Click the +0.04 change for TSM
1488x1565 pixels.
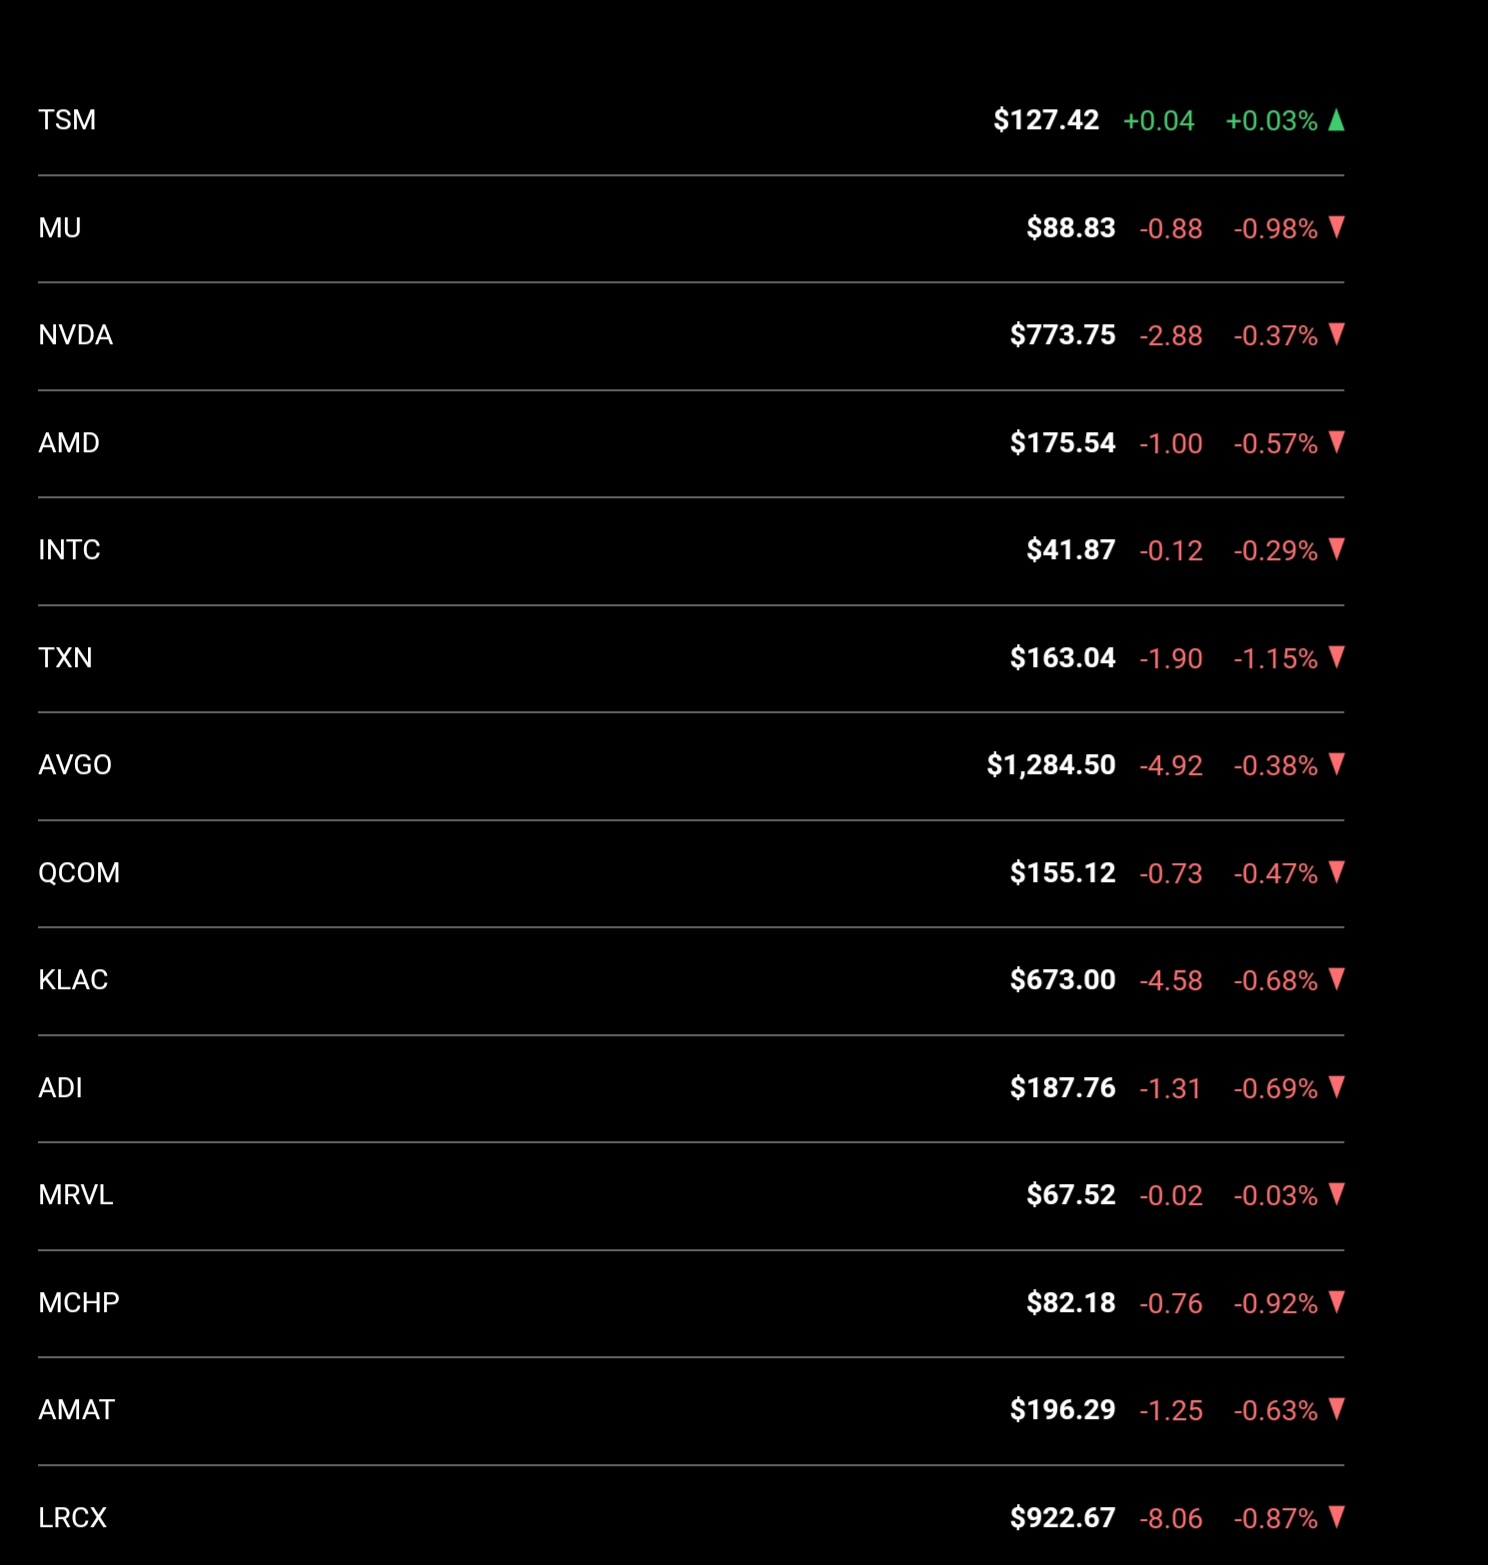[x=1159, y=121]
